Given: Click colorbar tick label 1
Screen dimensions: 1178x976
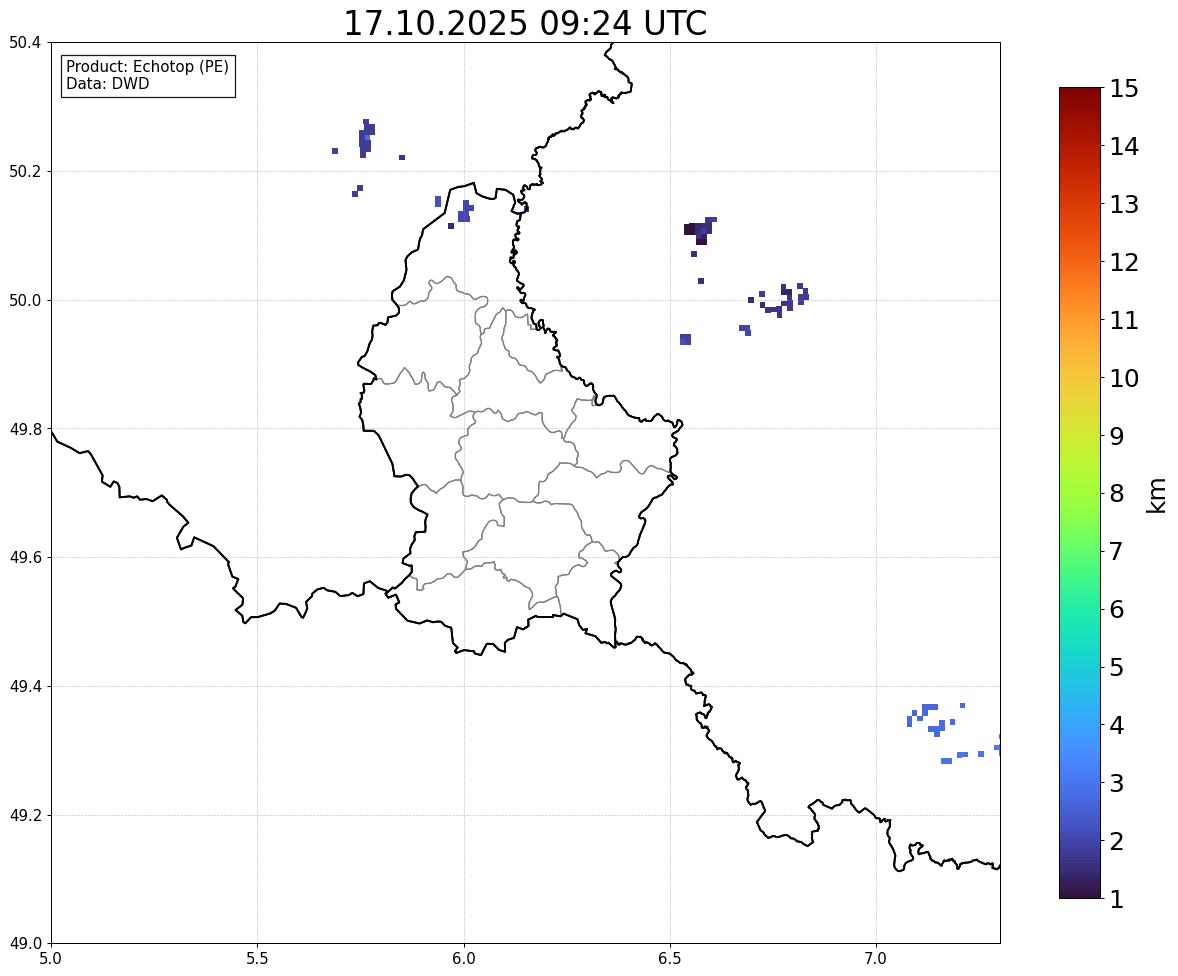Looking at the screenshot, I should pos(1117,899).
